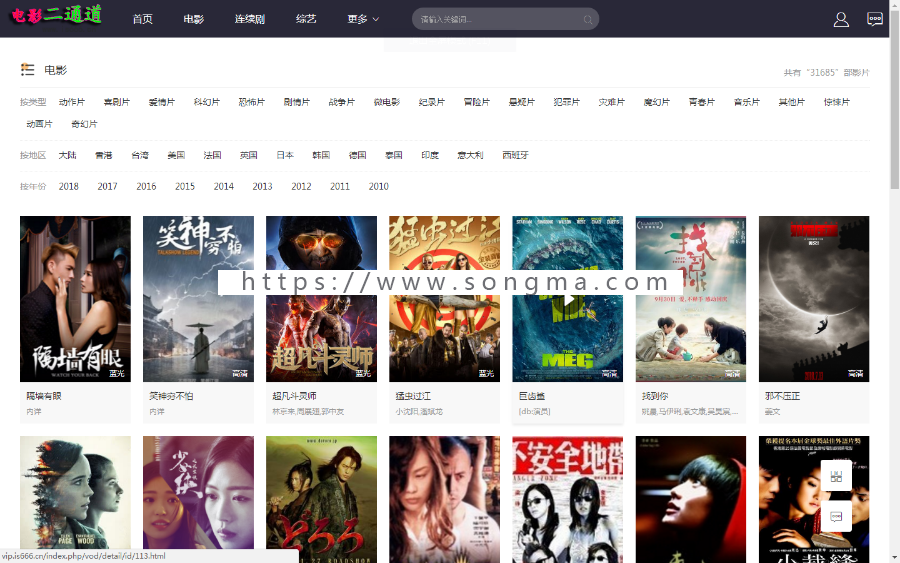Go to 首页 in the navigation bar
This screenshot has height=563, width=900.
click(x=142, y=20)
